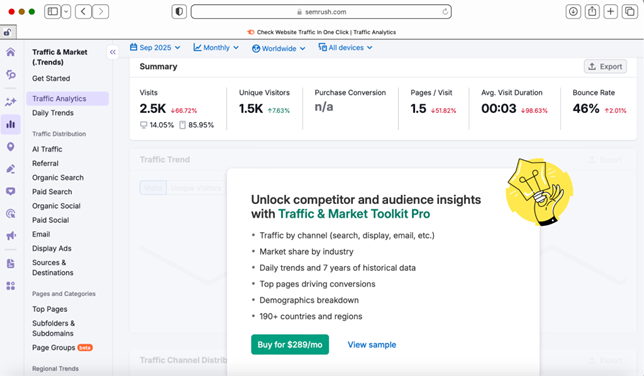
Task: Click the 46% Bounce Rate value
Action: [x=586, y=108]
